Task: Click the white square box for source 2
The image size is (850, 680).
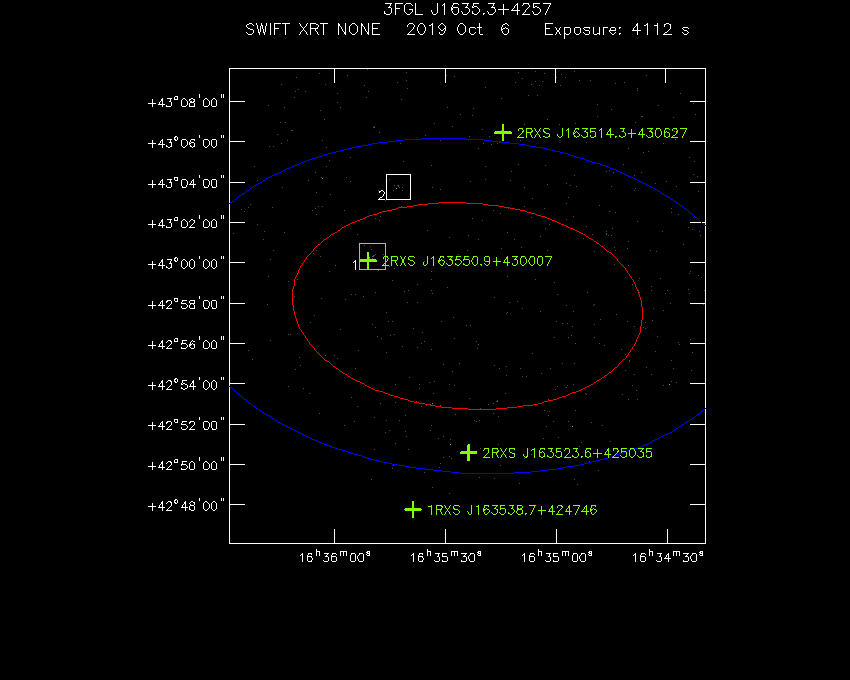Action: coord(398,187)
